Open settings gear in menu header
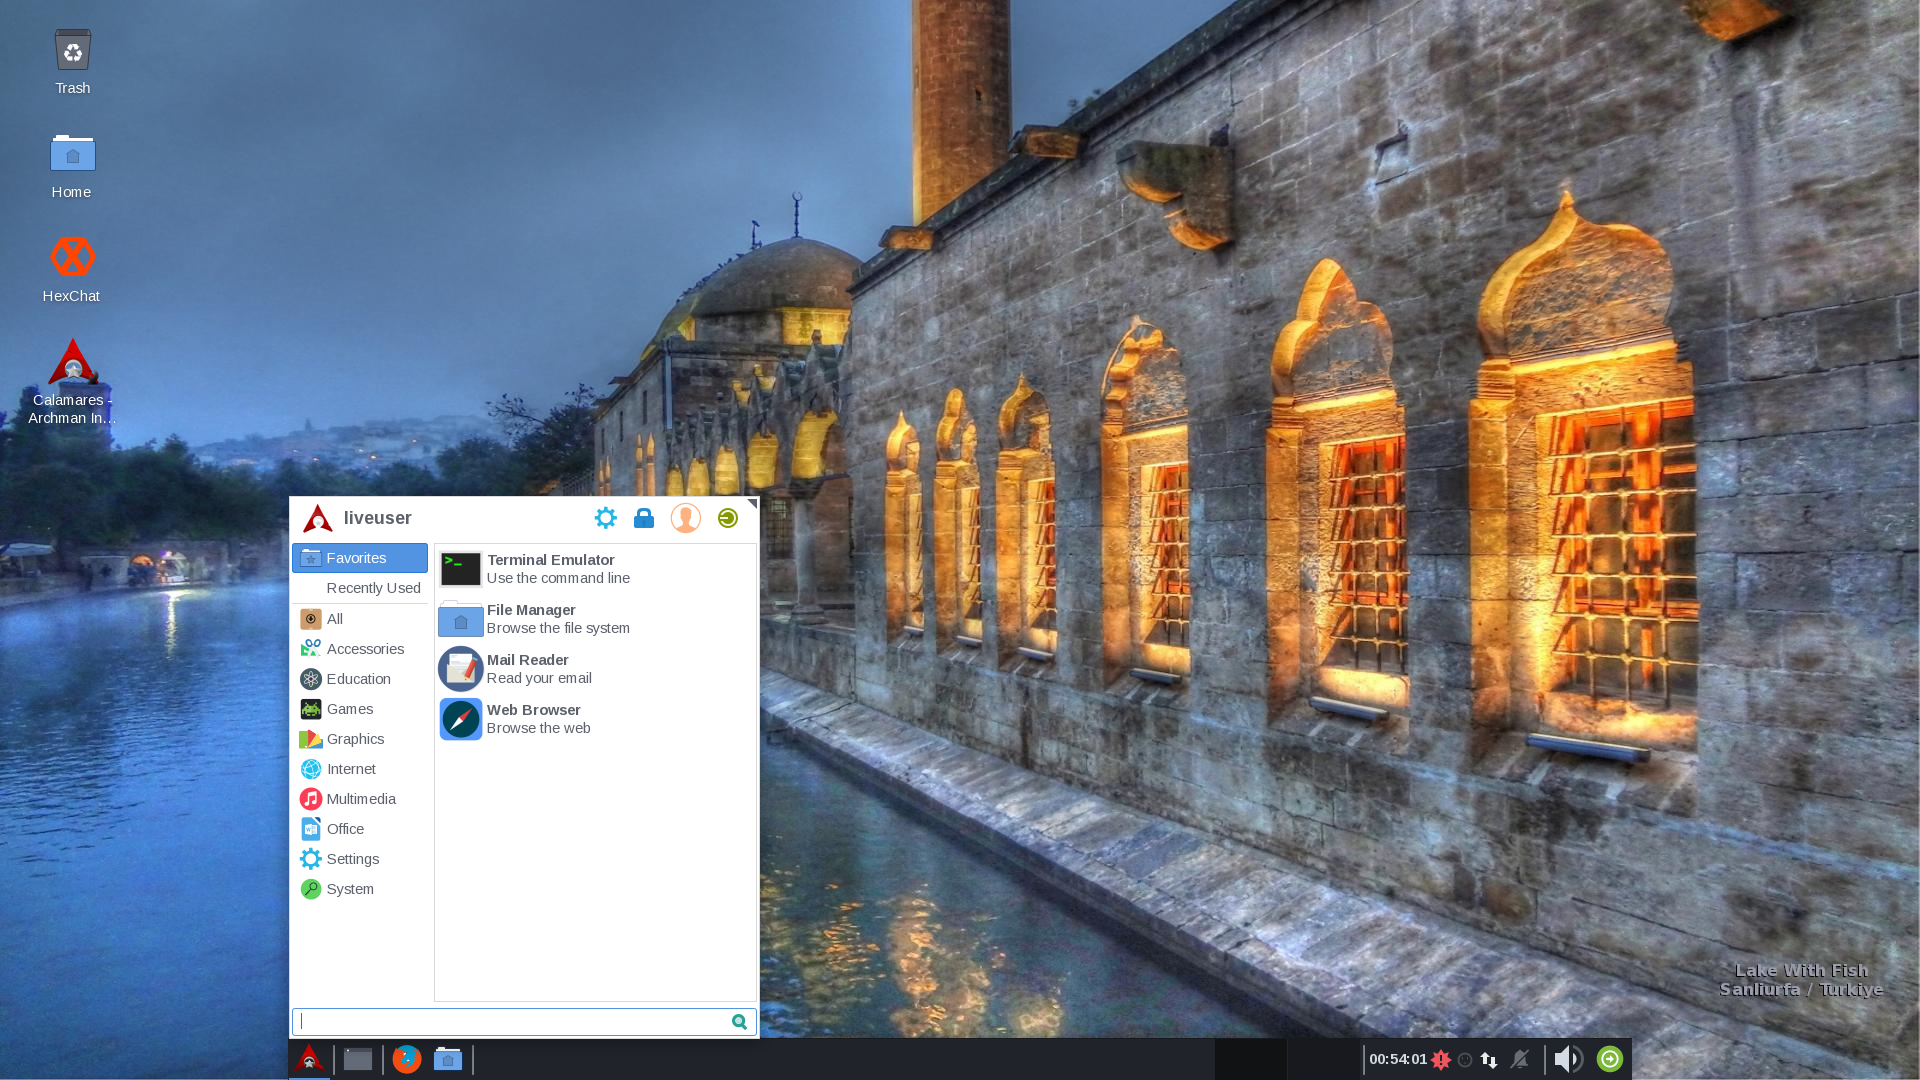This screenshot has height=1080, width=1920. (x=606, y=518)
